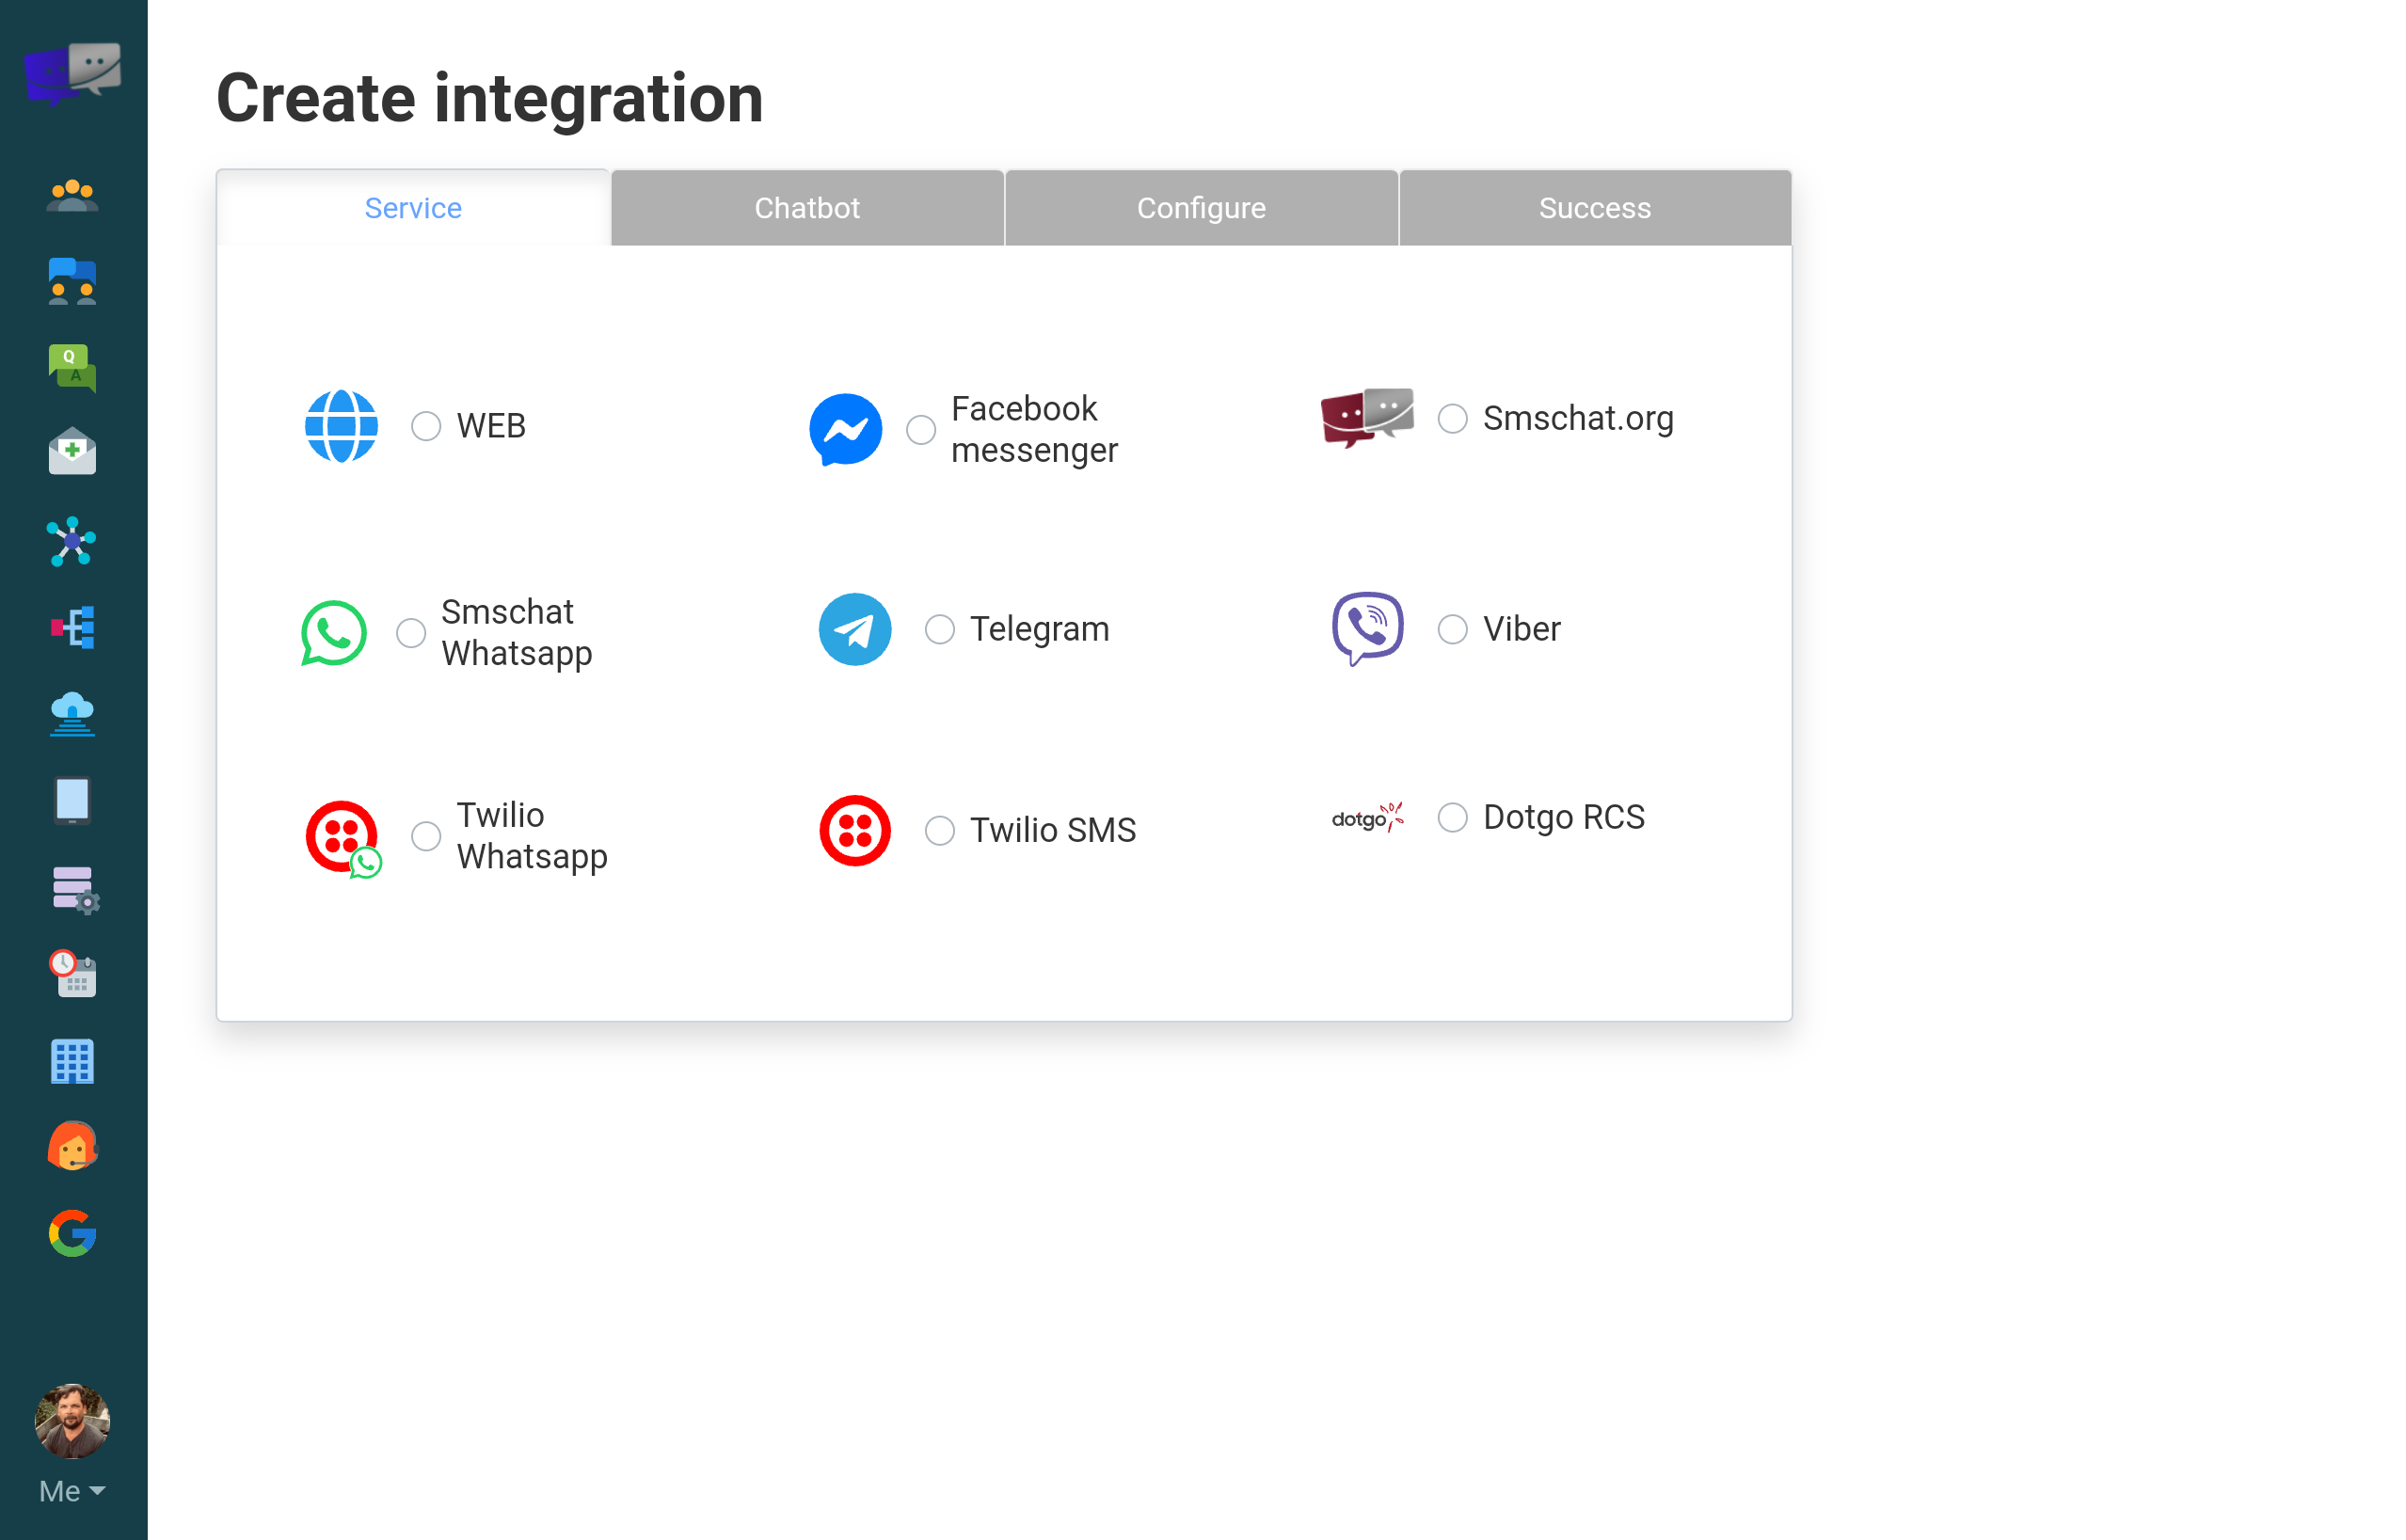The width and height of the screenshot is (2406, 1540).
Task: Click the dotgo logo icon
Action: pos(1367,818)
